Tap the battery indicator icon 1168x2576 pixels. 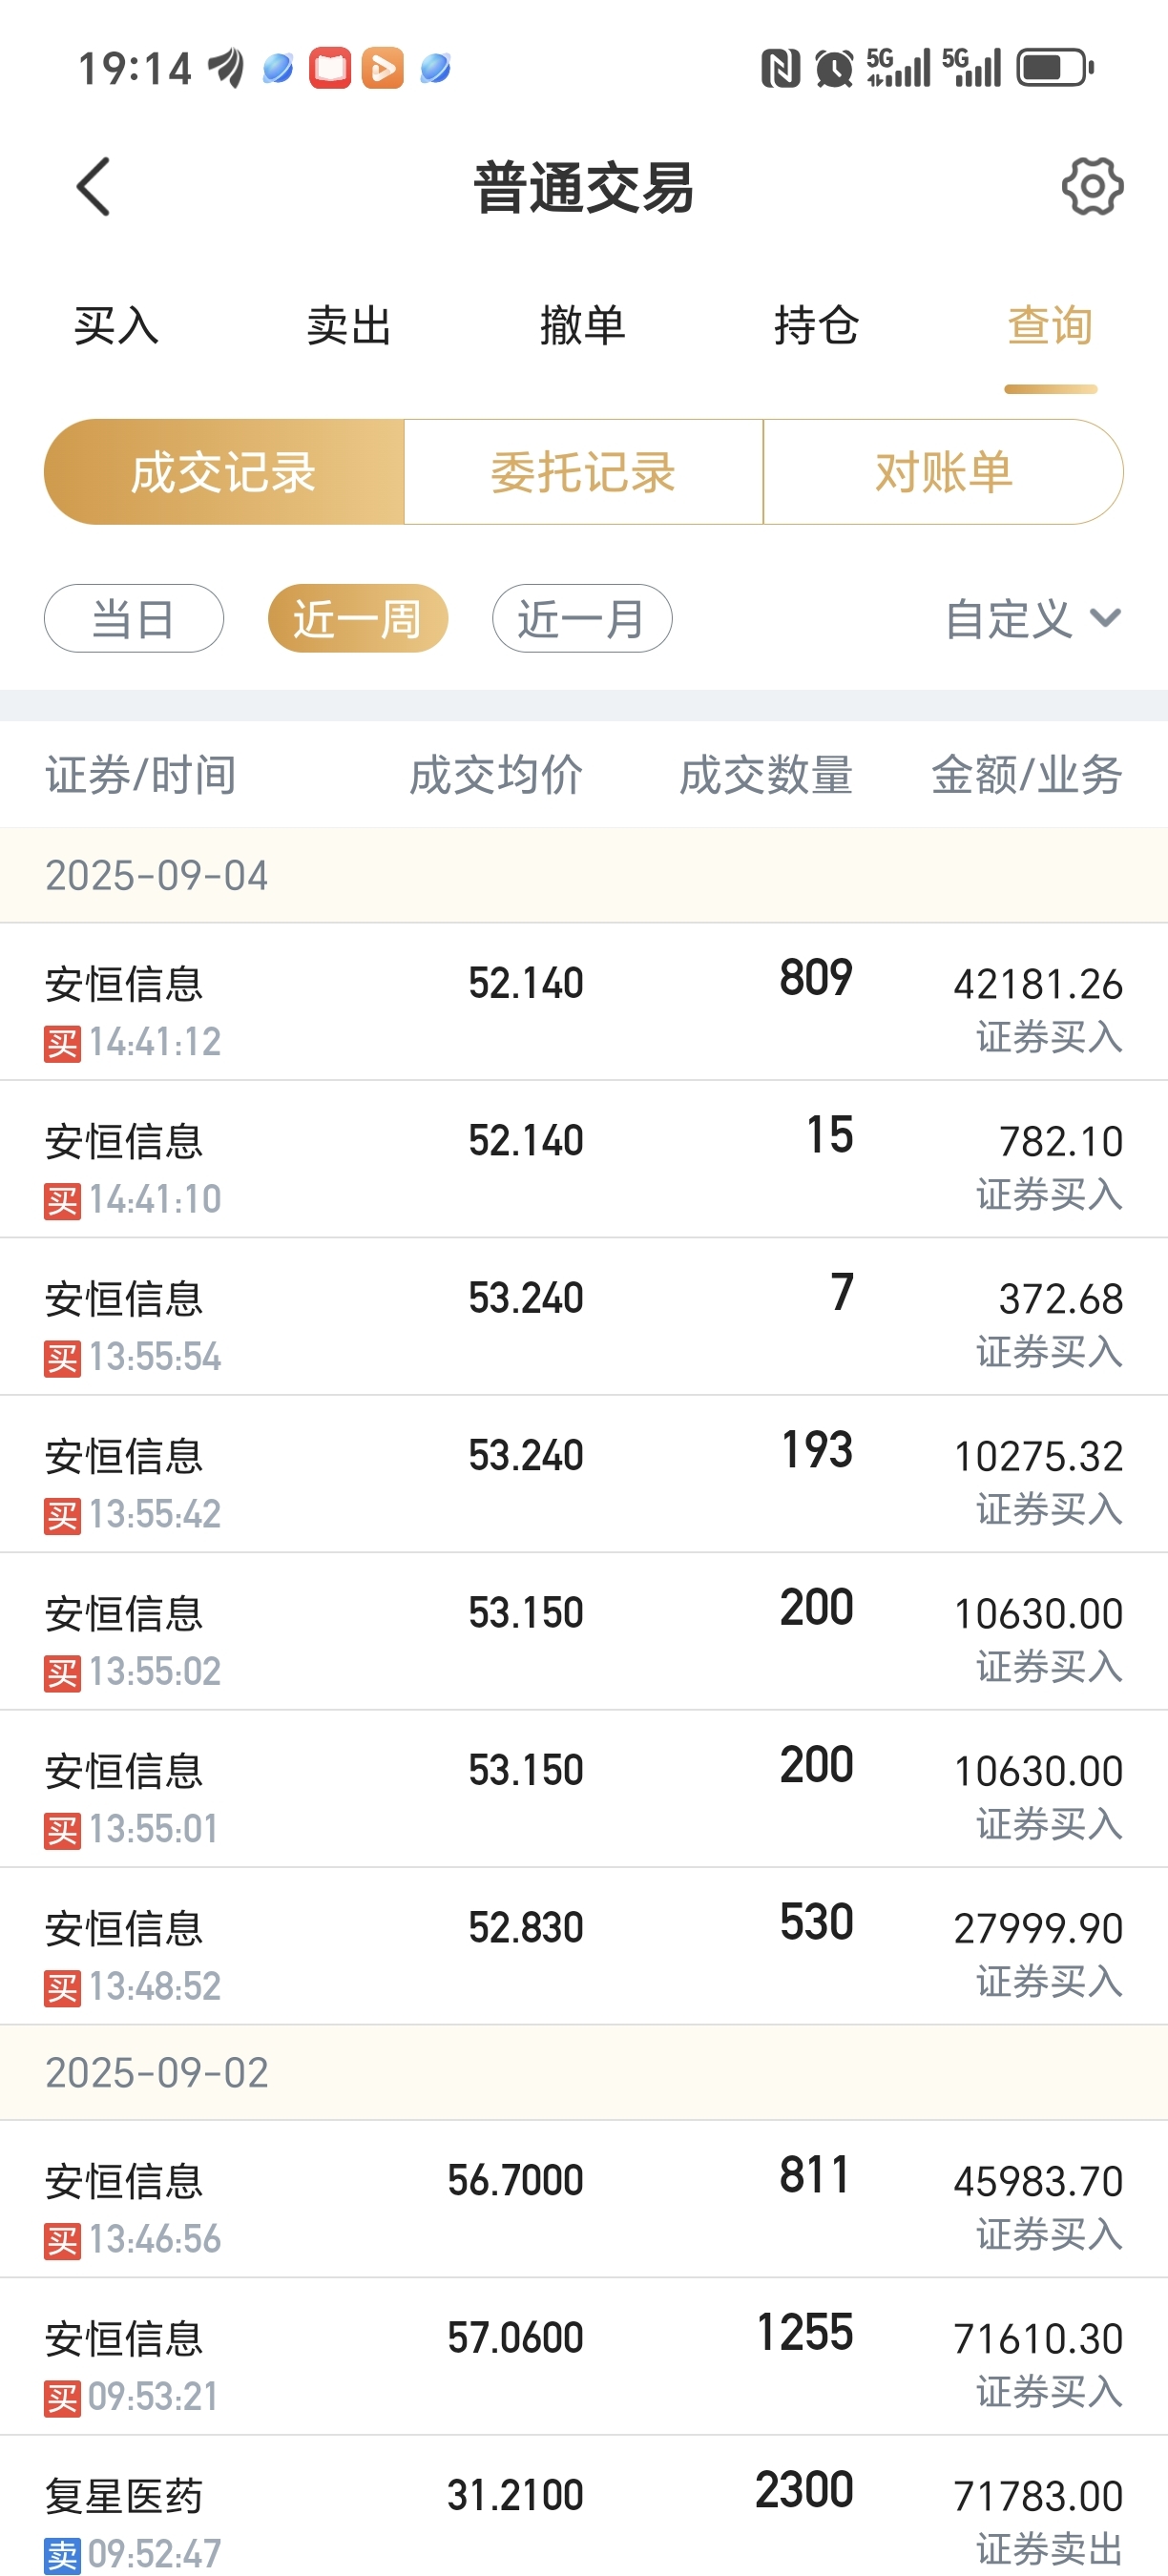(x=1056, y=68)
